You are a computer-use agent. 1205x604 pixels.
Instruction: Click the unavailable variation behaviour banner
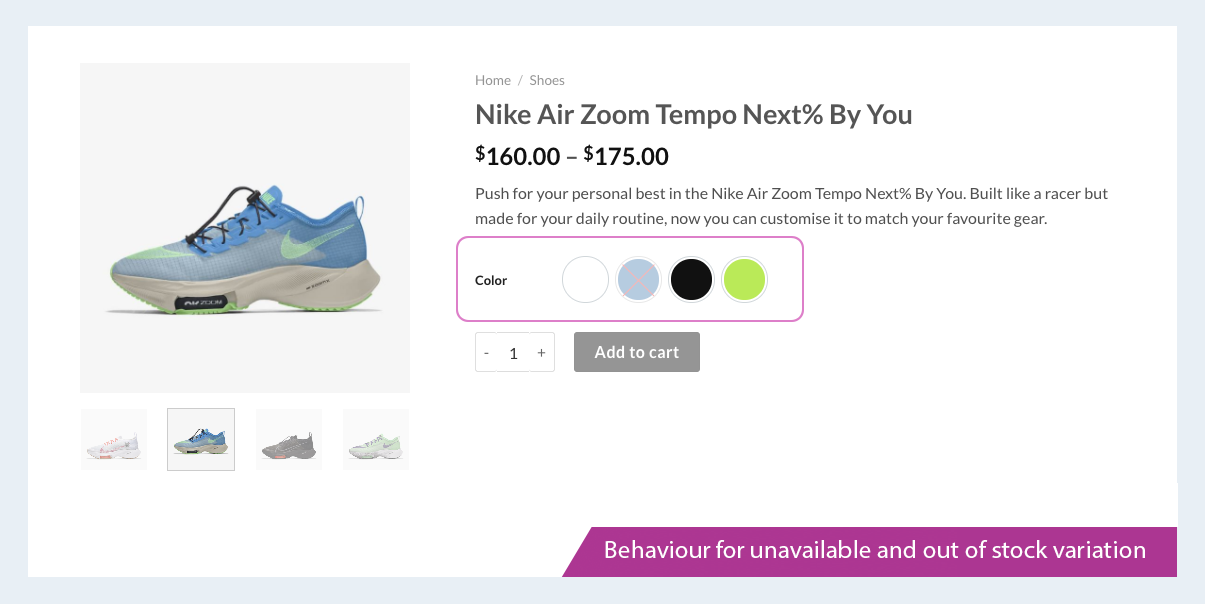[x=874, y=551]
